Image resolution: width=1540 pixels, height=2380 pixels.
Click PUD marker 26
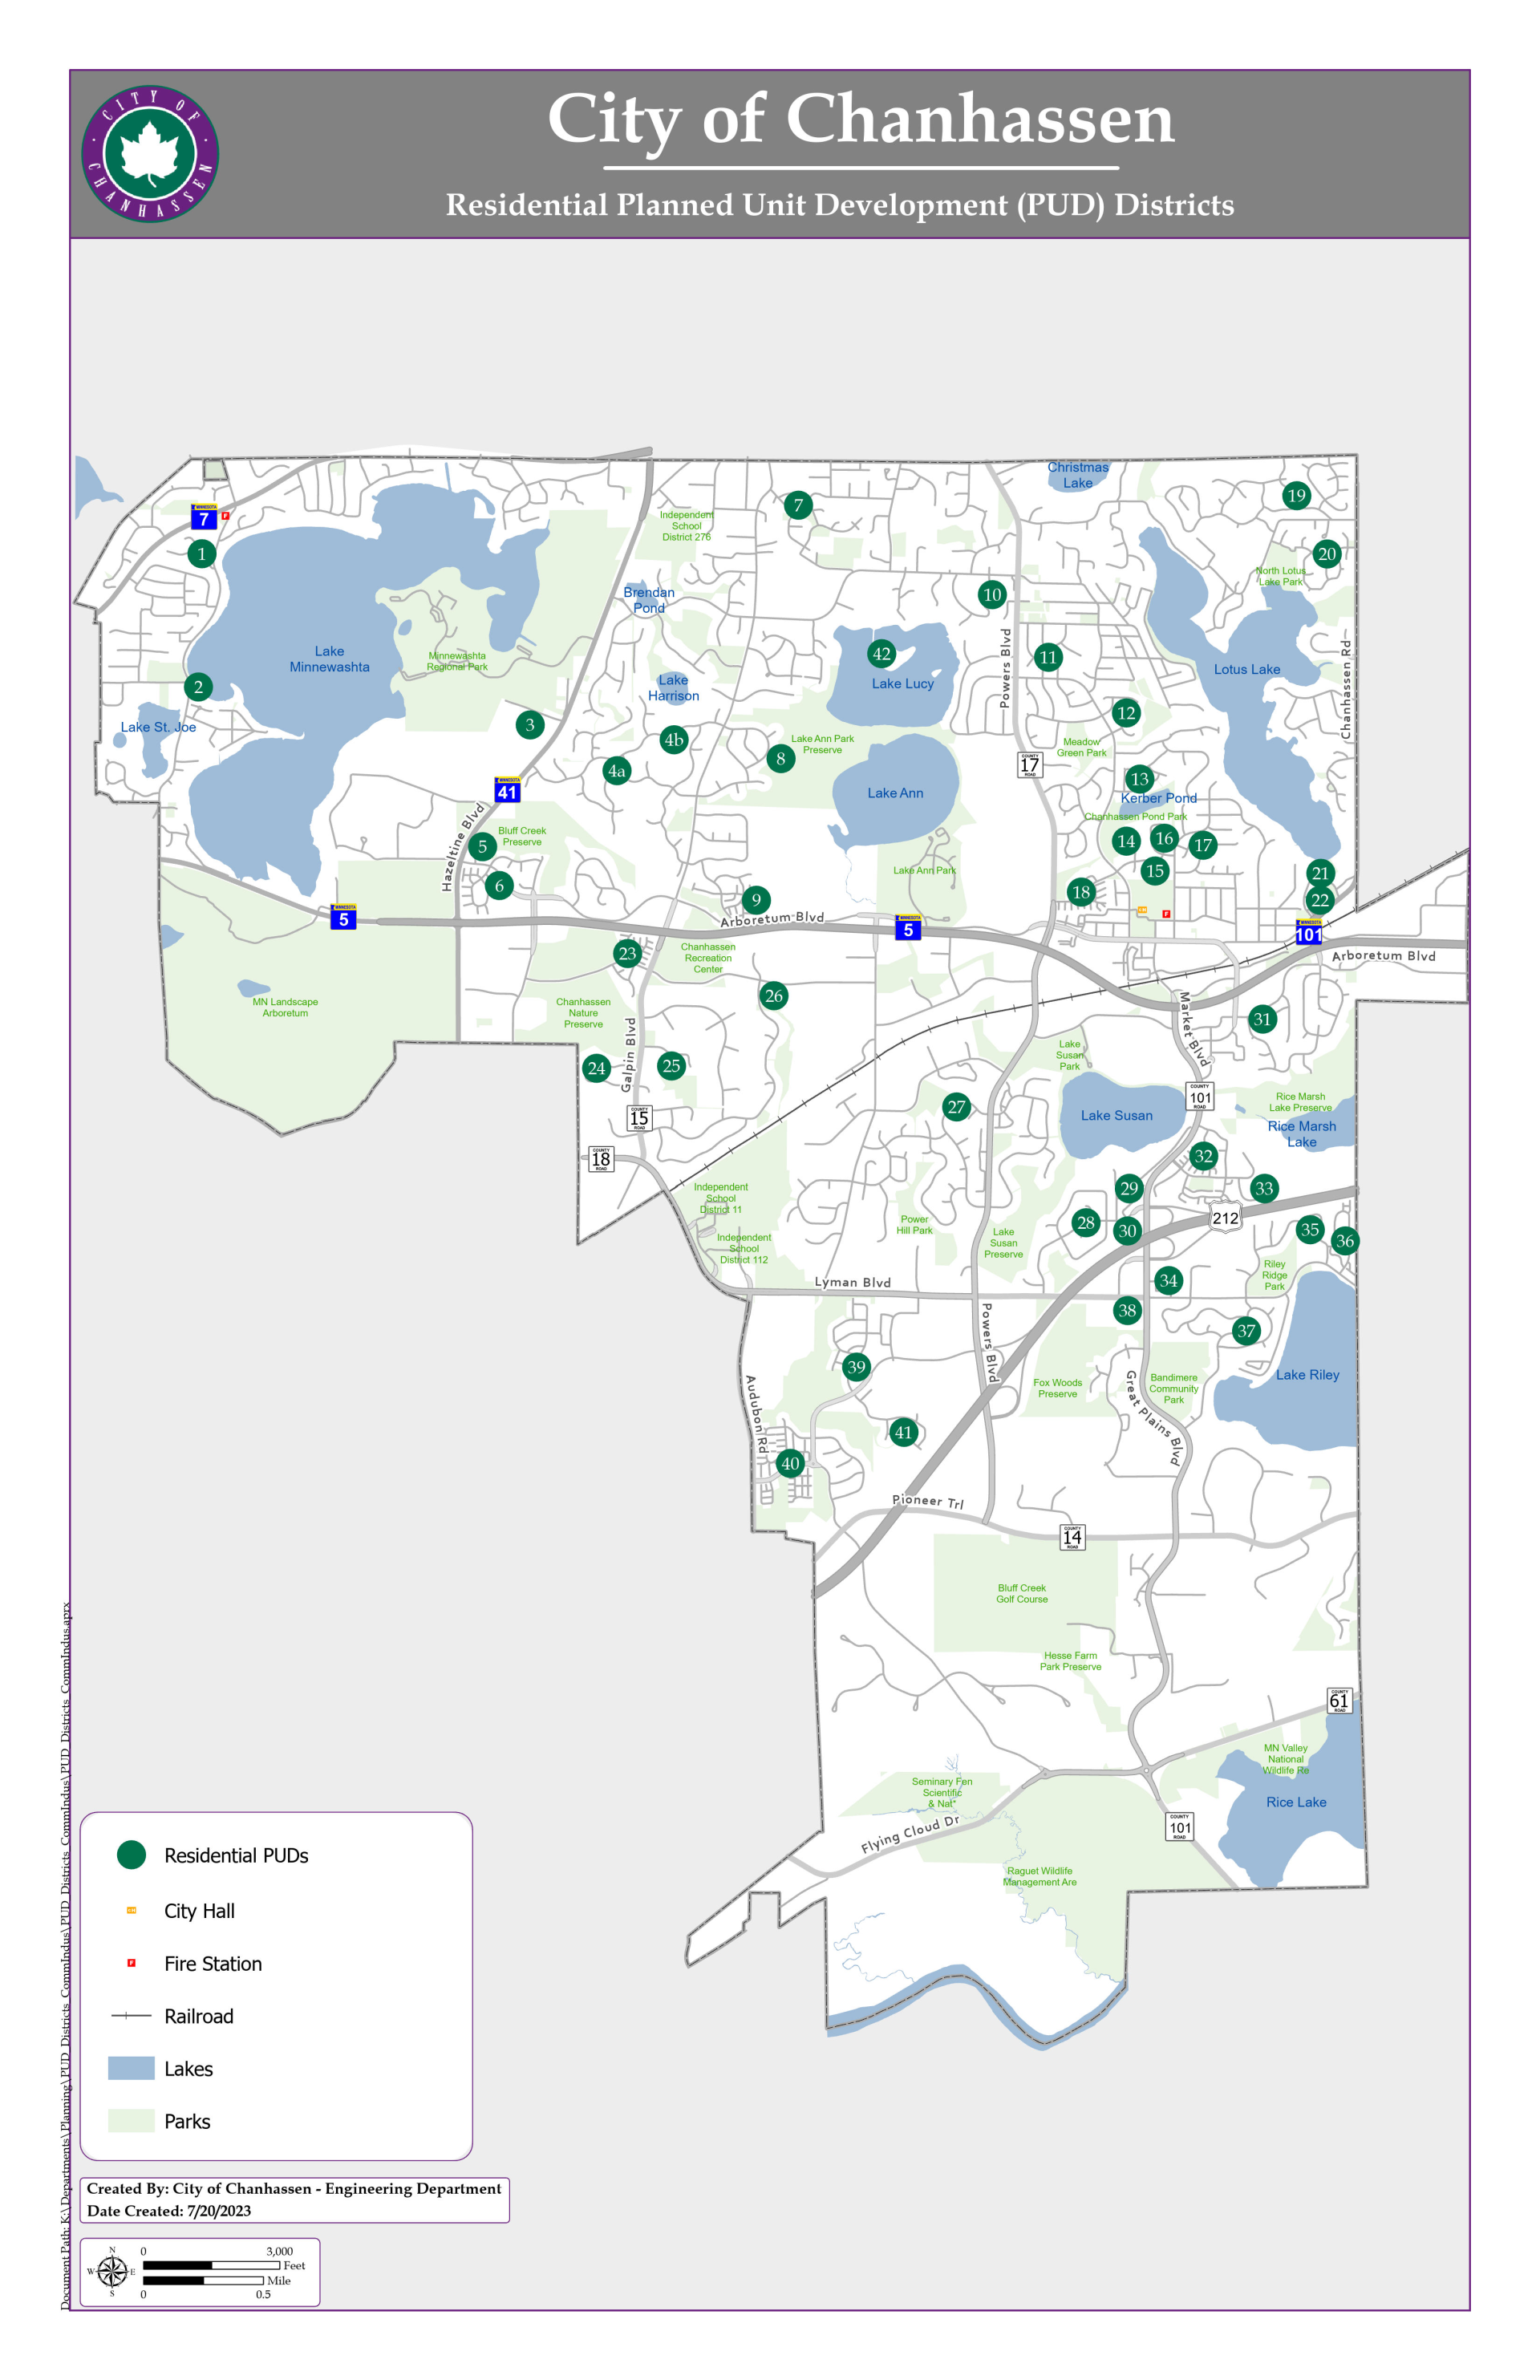[774, 995]
